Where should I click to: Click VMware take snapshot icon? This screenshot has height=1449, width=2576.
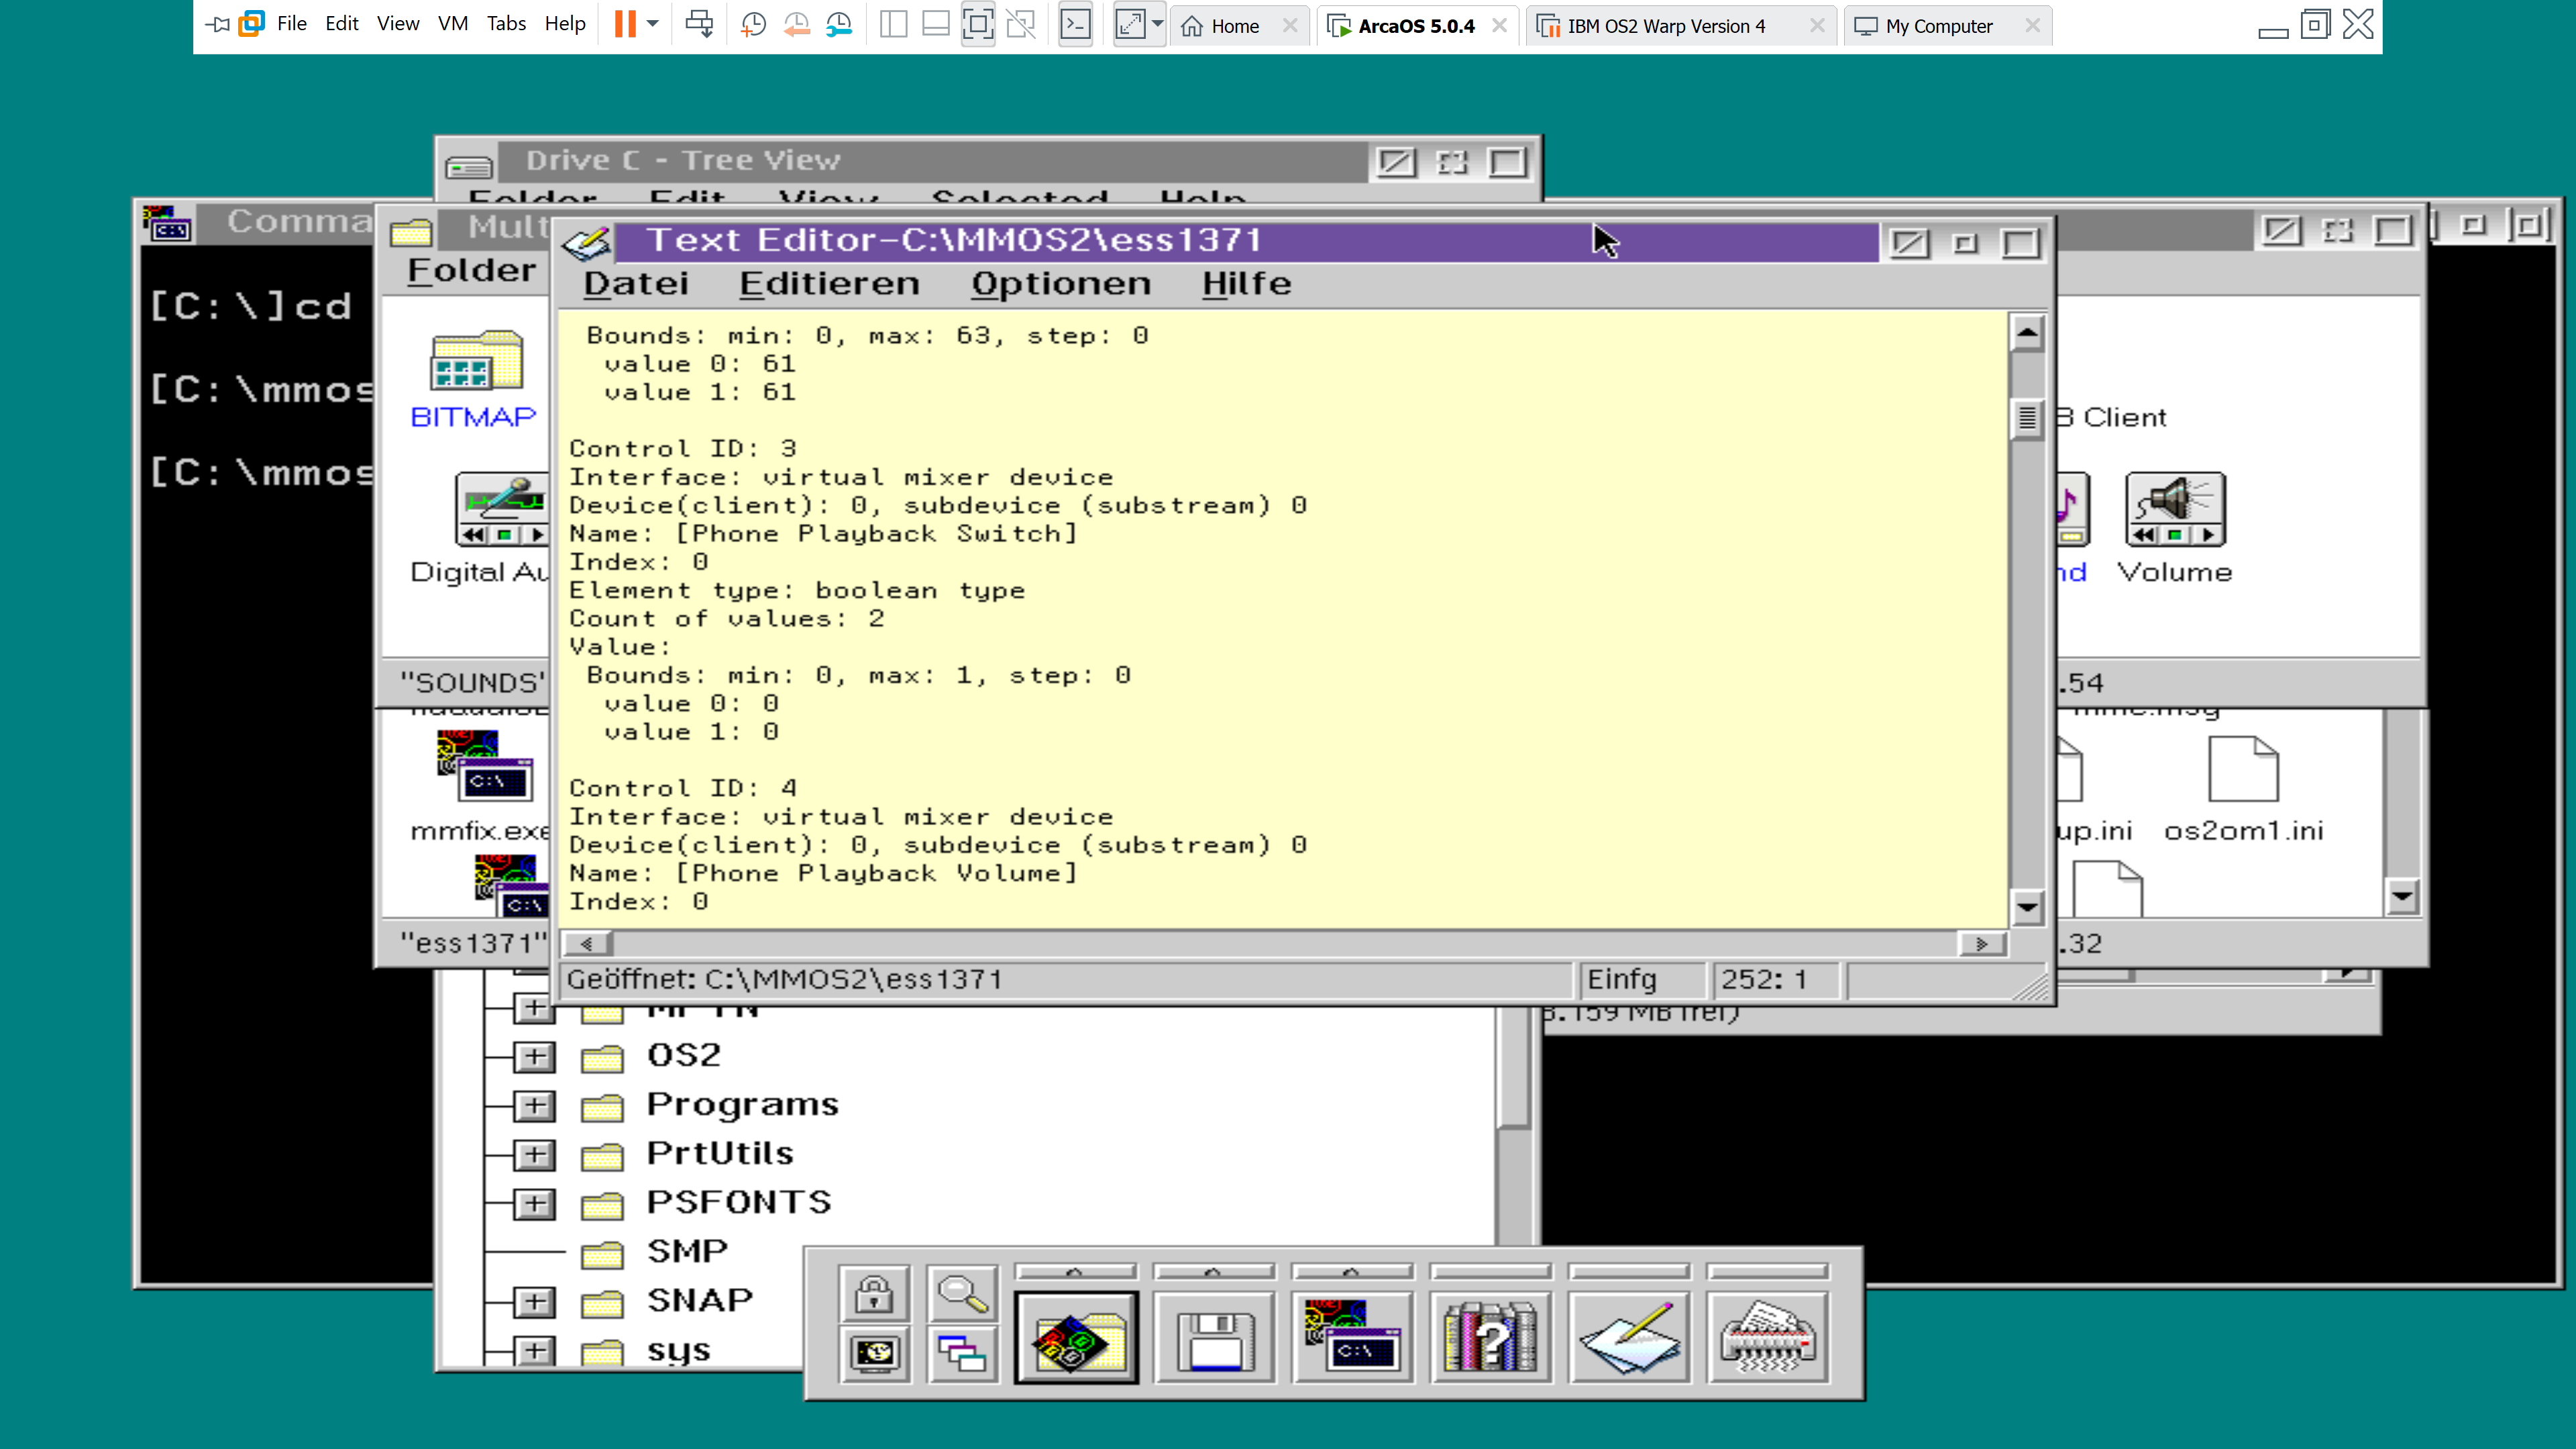(753, 24)
